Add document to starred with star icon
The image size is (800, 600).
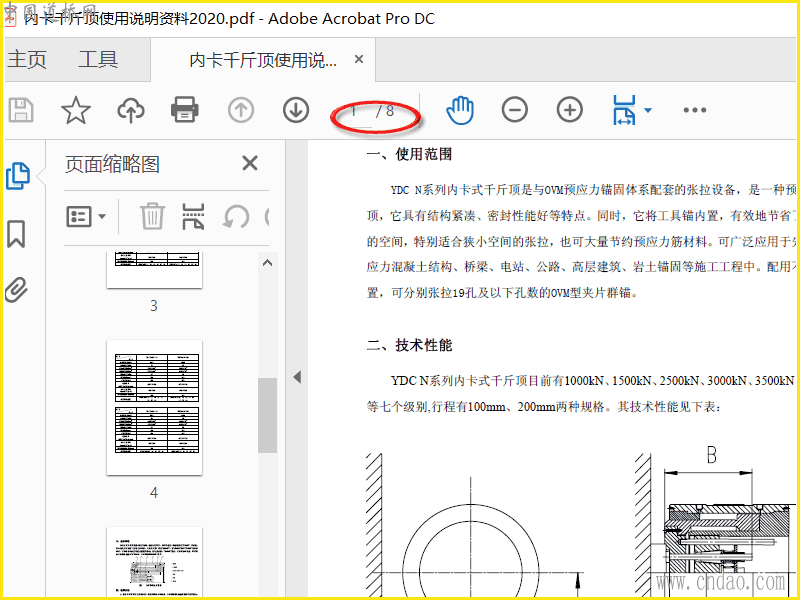click(76, 110)
